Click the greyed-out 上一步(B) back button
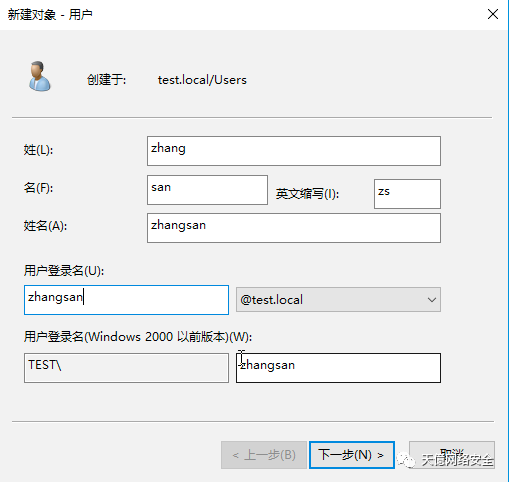 [x=264, y=455]
